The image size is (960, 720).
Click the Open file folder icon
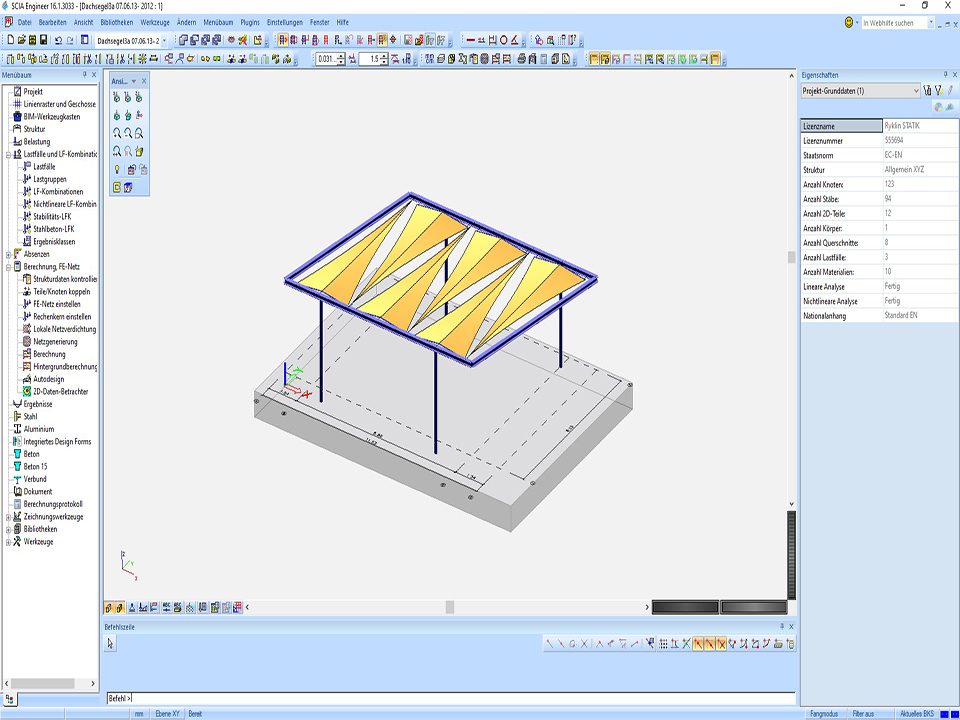(x=21, y=40)
